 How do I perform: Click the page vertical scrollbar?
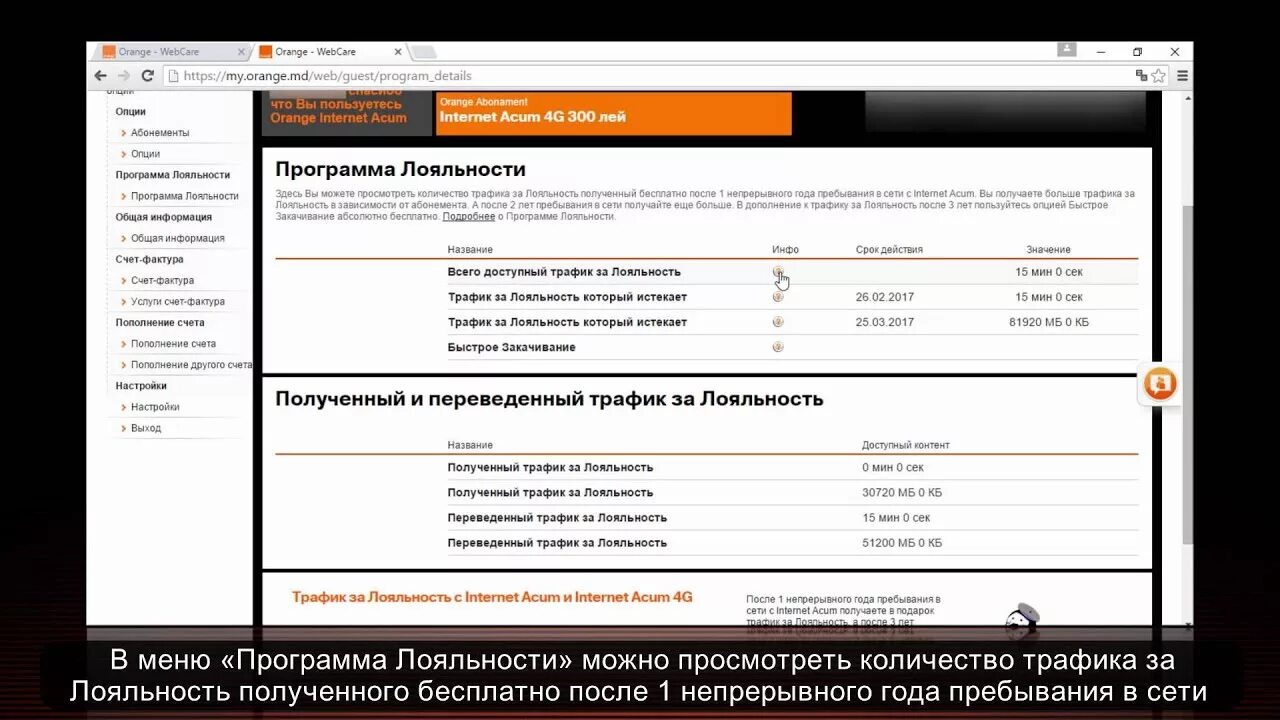1188,375
